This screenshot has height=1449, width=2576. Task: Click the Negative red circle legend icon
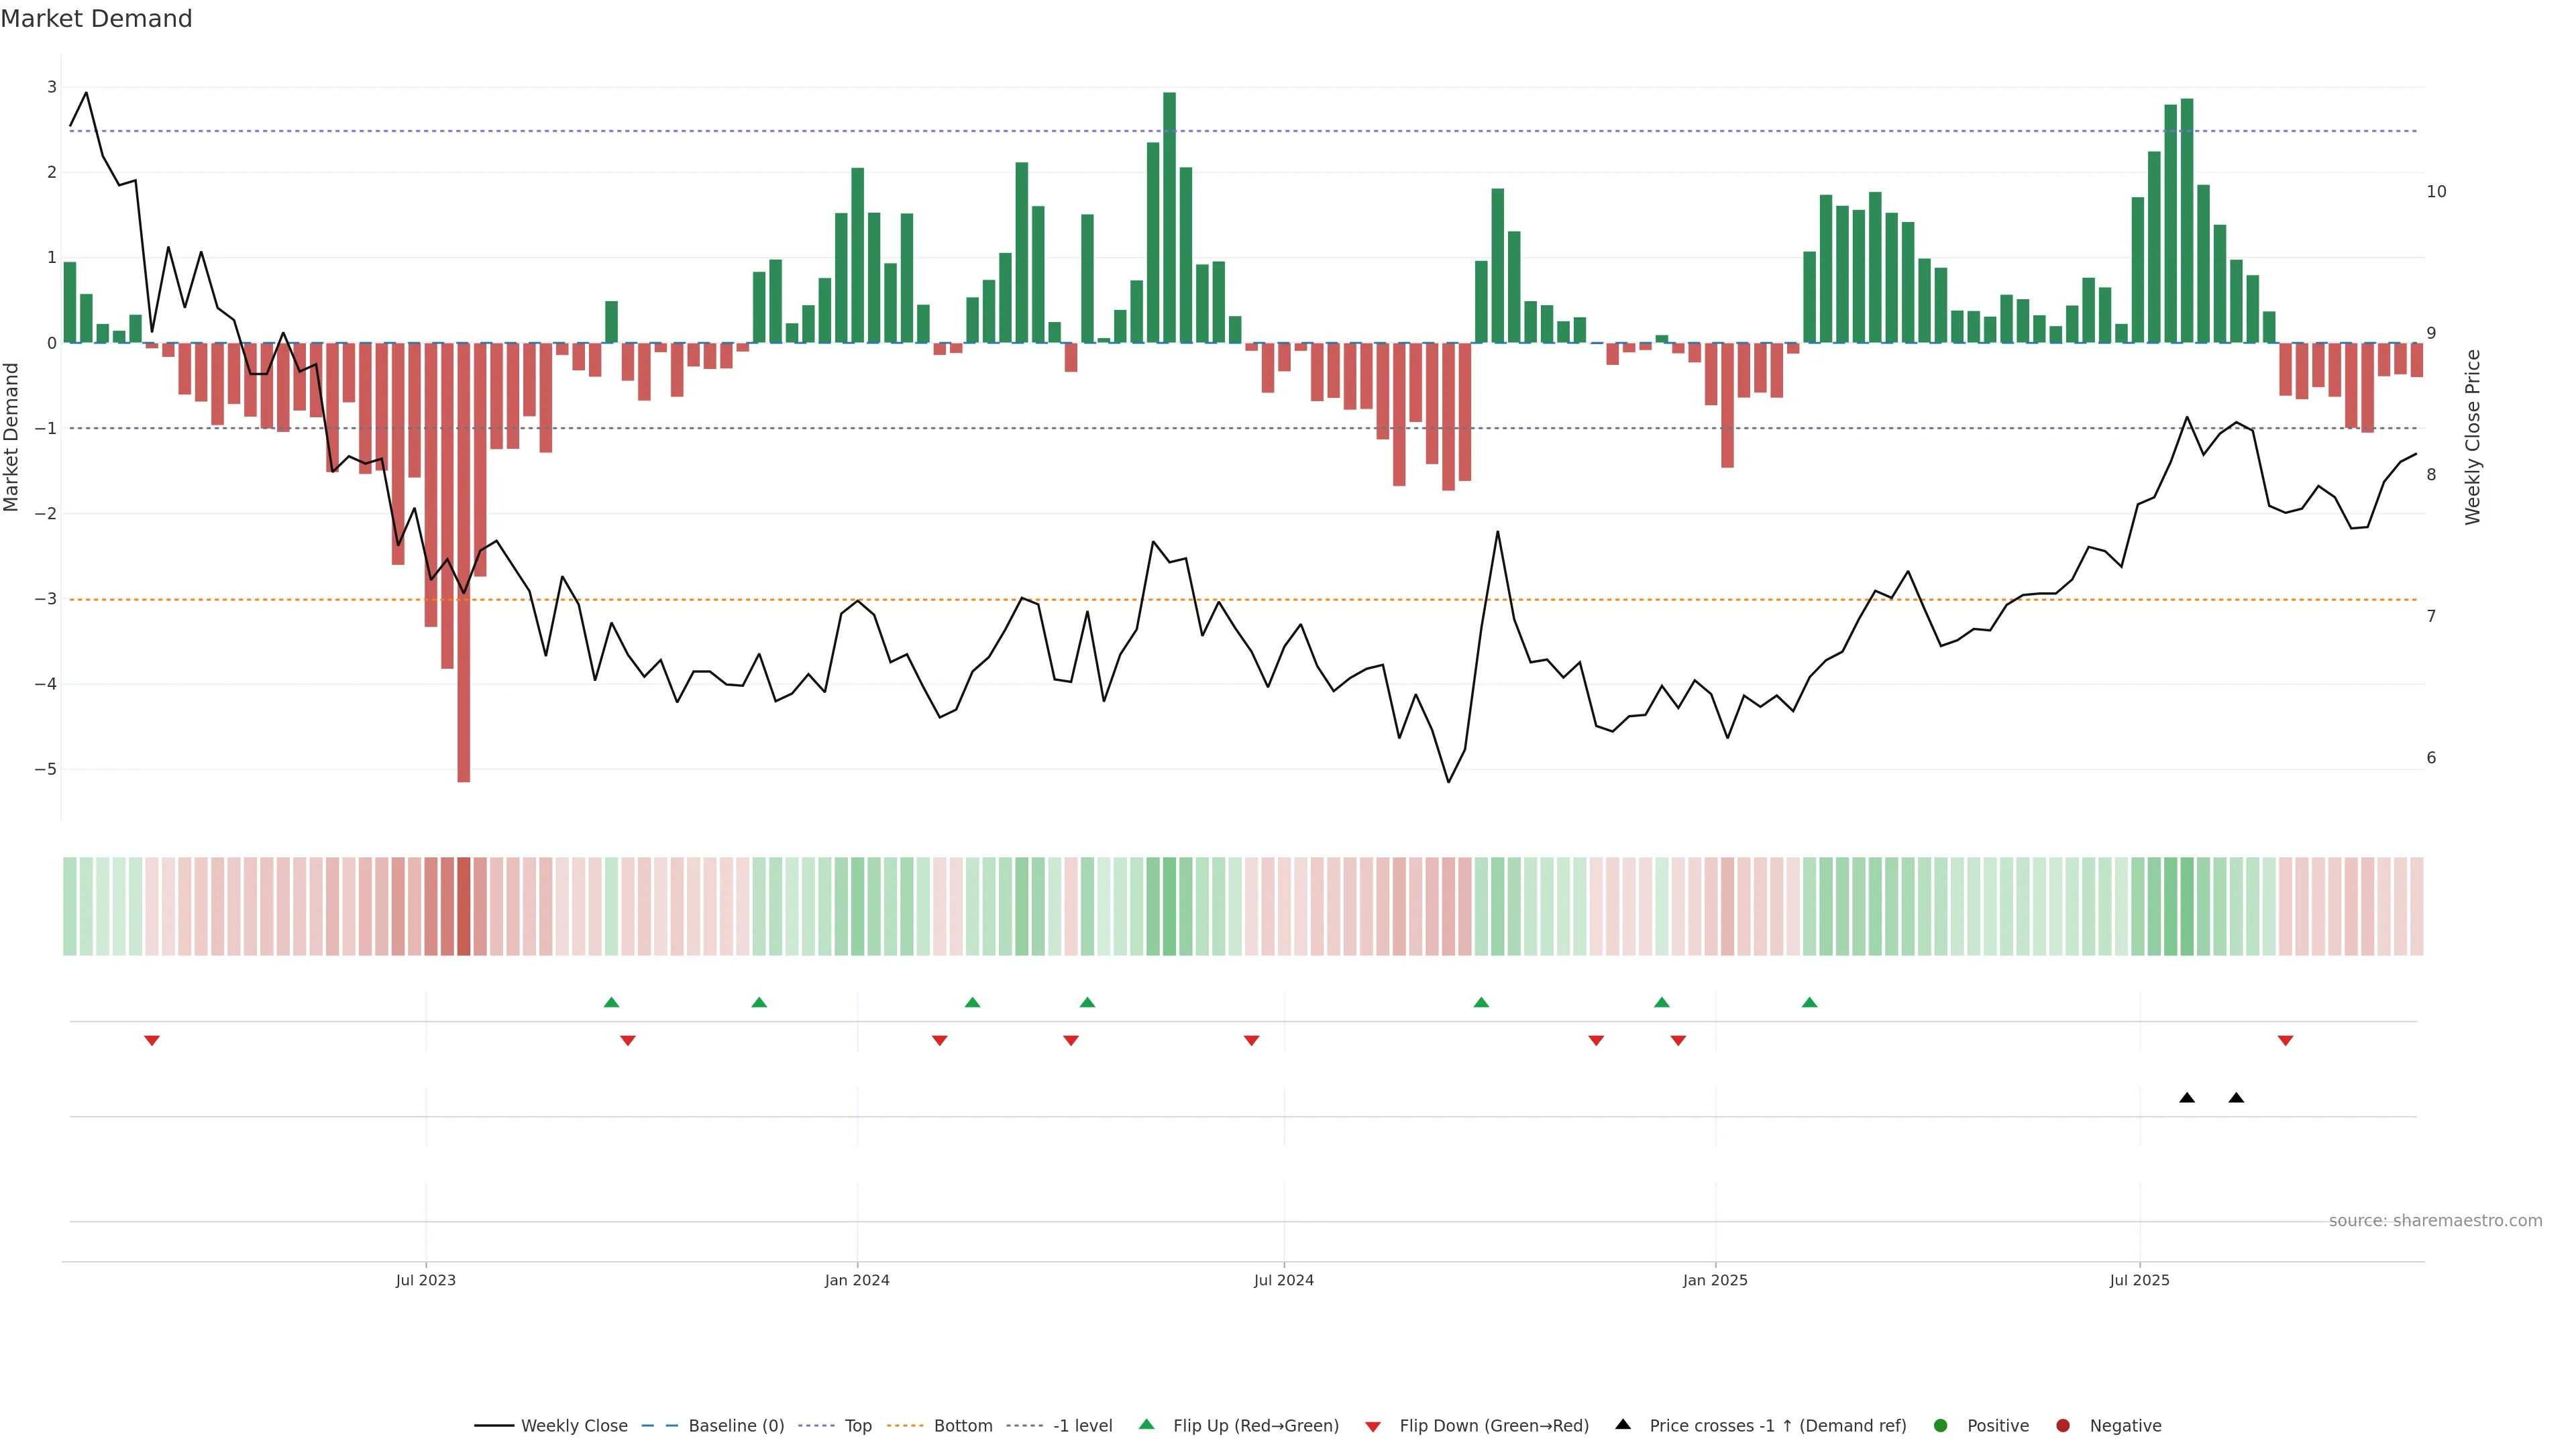[x=2063, y=1425]
